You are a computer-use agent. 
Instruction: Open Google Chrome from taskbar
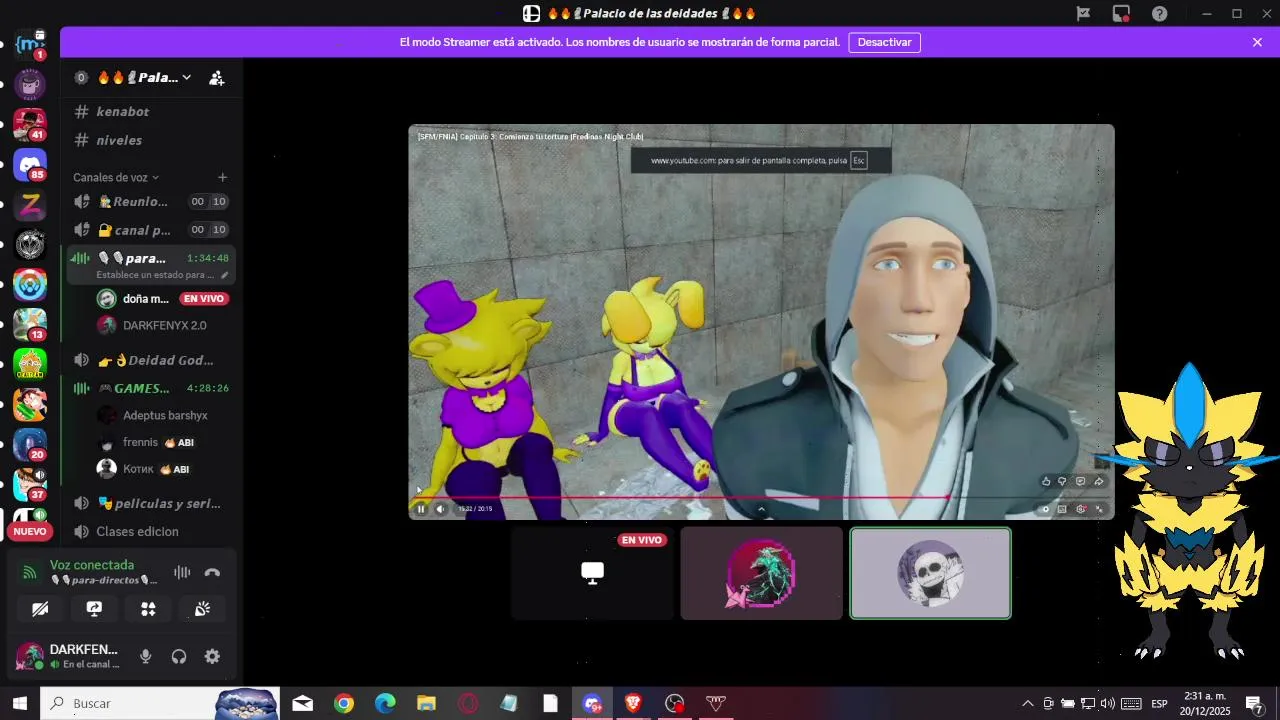coord(344,704)
